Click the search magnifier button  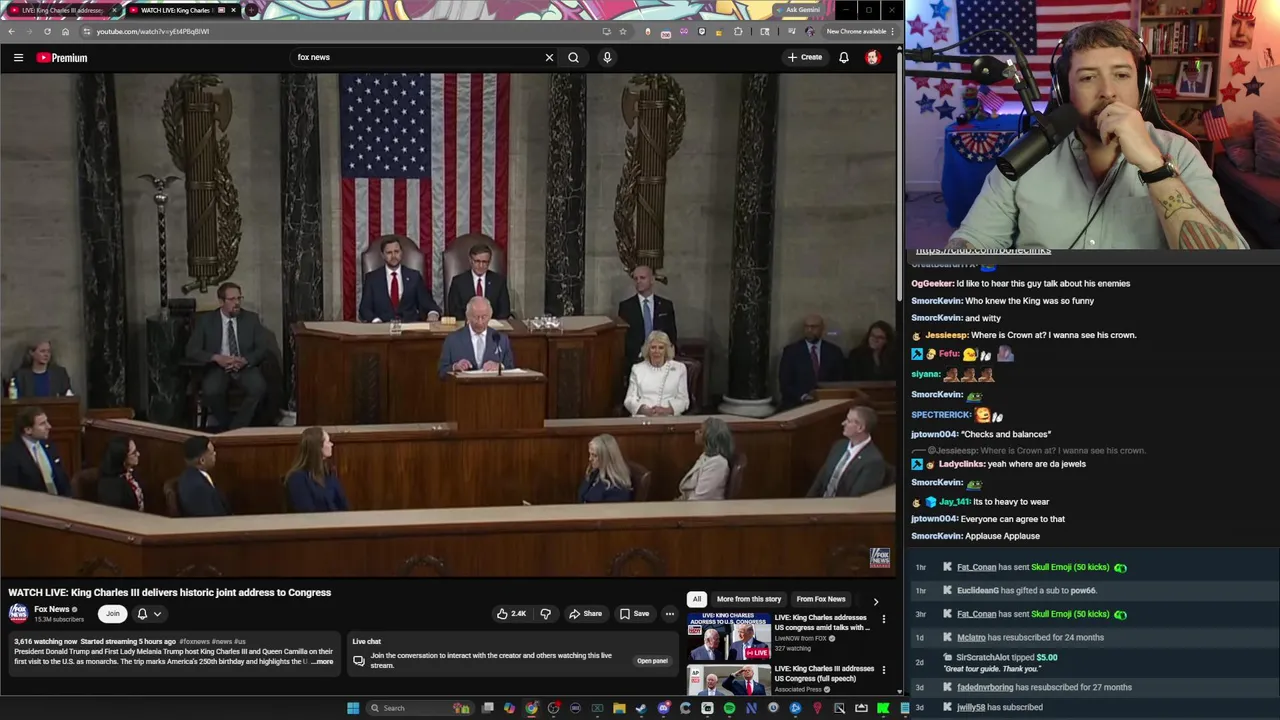[573, 57]
